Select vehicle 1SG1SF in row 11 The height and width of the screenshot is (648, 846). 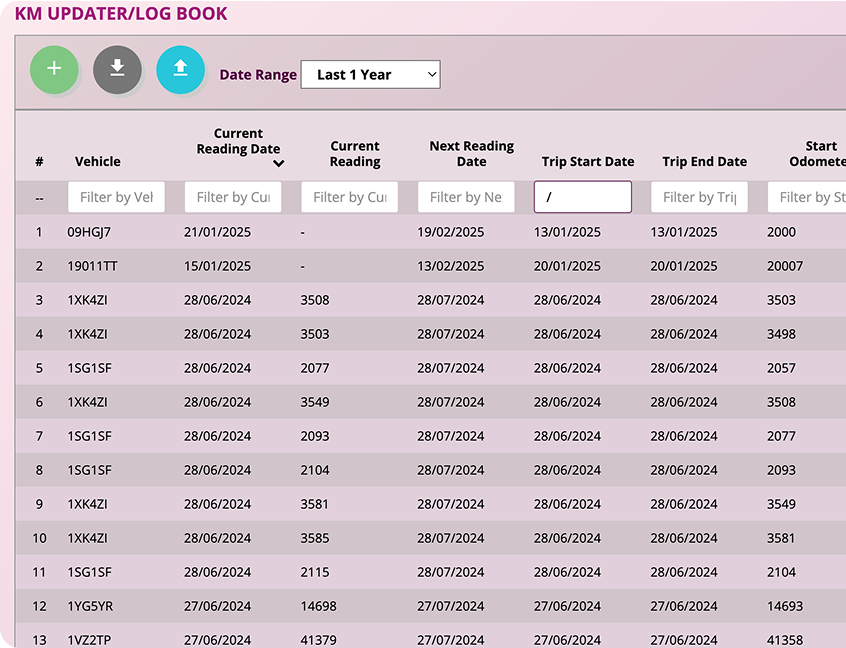coord(90,572)
